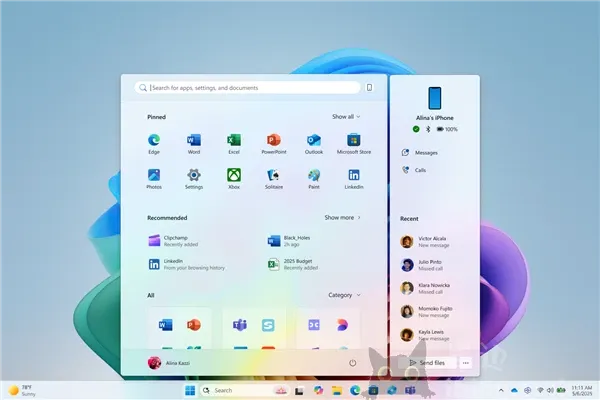Open the Category view dropdown
Screen dimensions: 600x400
[x=344, y=295]
